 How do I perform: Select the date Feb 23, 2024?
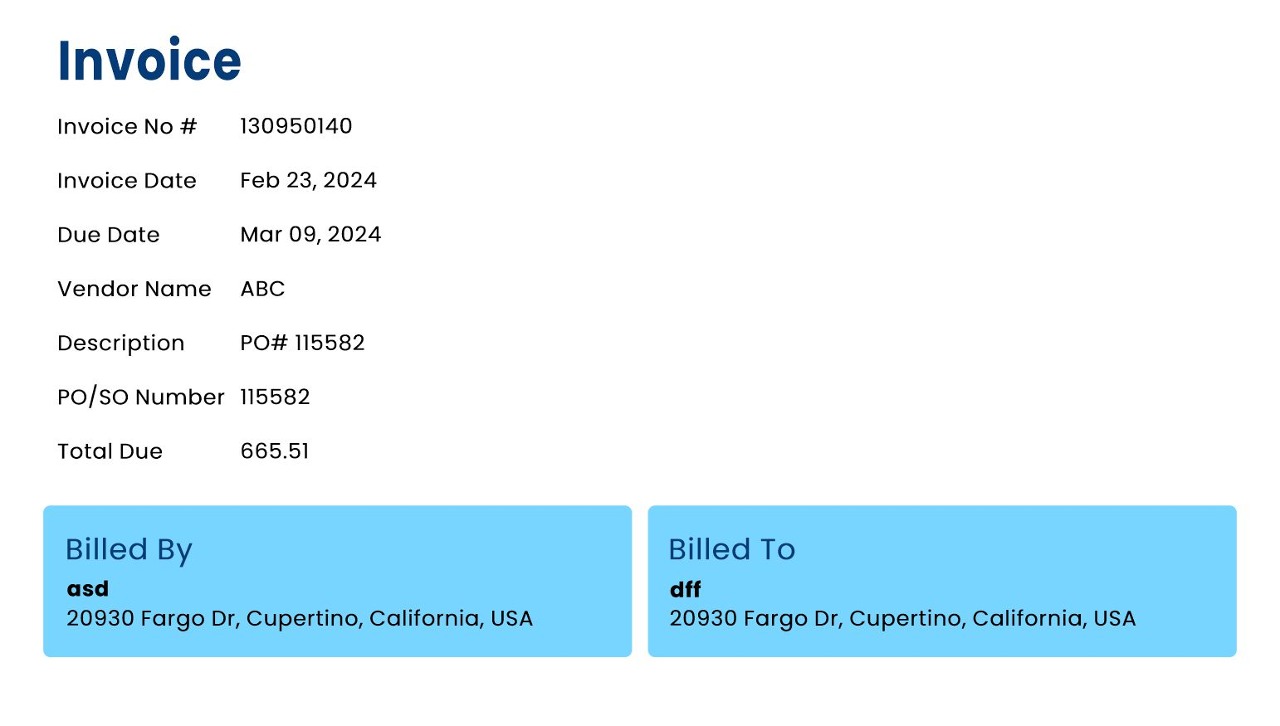click(308, 181)
